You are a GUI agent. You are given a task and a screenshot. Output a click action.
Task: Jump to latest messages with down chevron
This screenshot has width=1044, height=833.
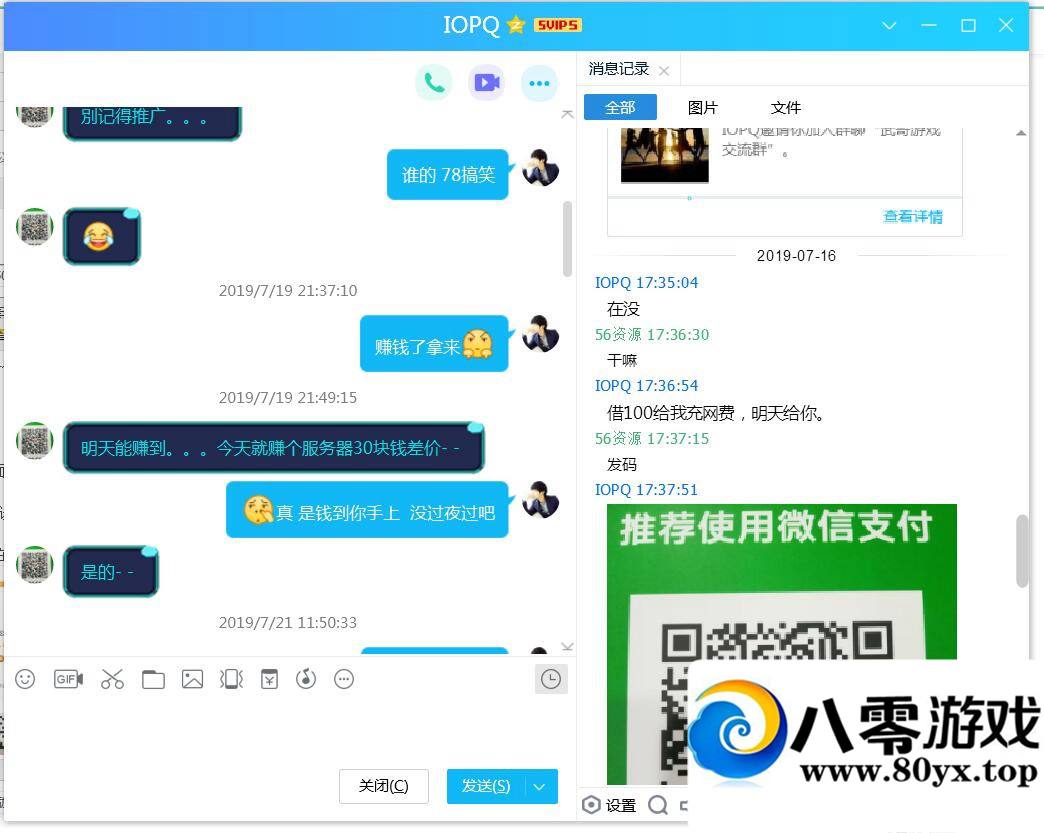point(567,647)
